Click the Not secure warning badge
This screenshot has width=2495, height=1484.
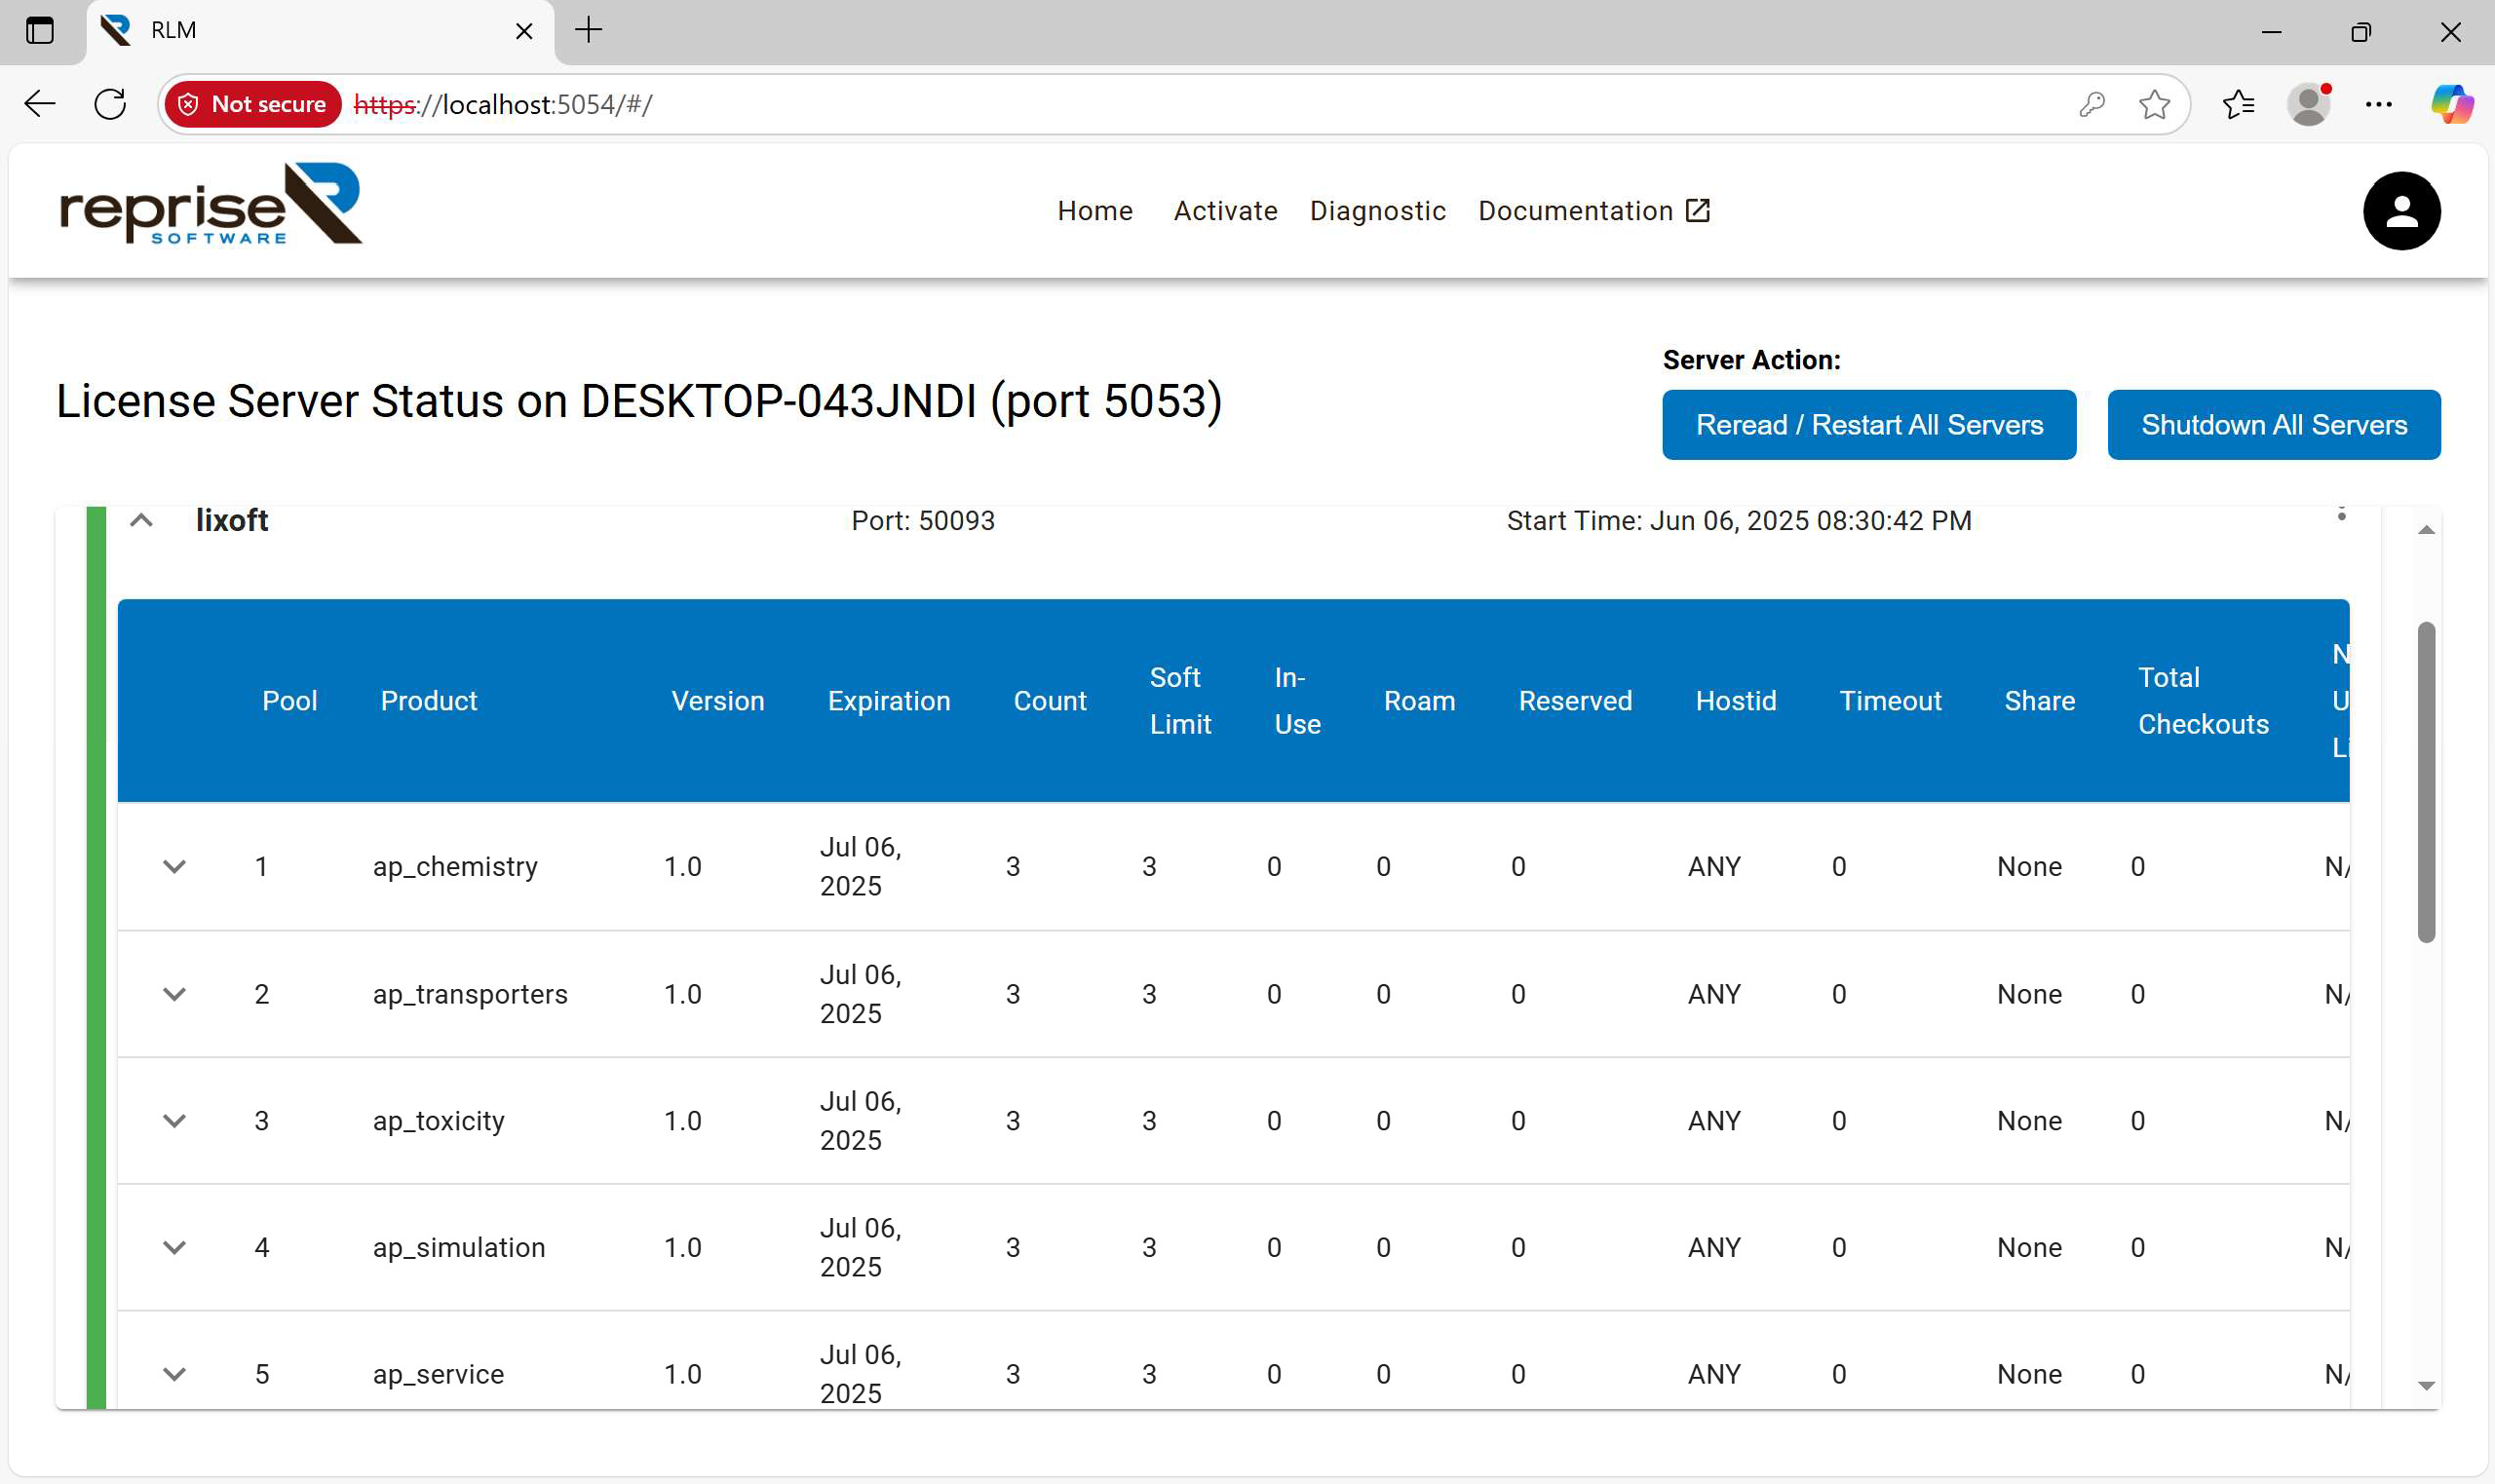[253, 104]
